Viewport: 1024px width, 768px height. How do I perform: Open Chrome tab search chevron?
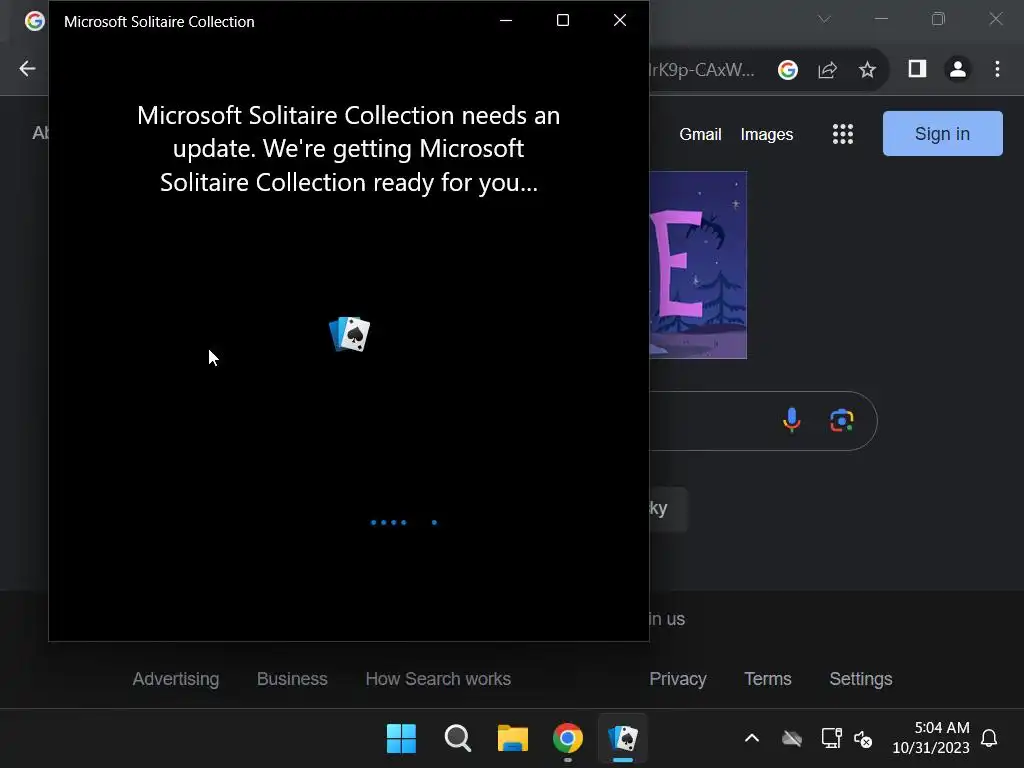coord(824,20)
